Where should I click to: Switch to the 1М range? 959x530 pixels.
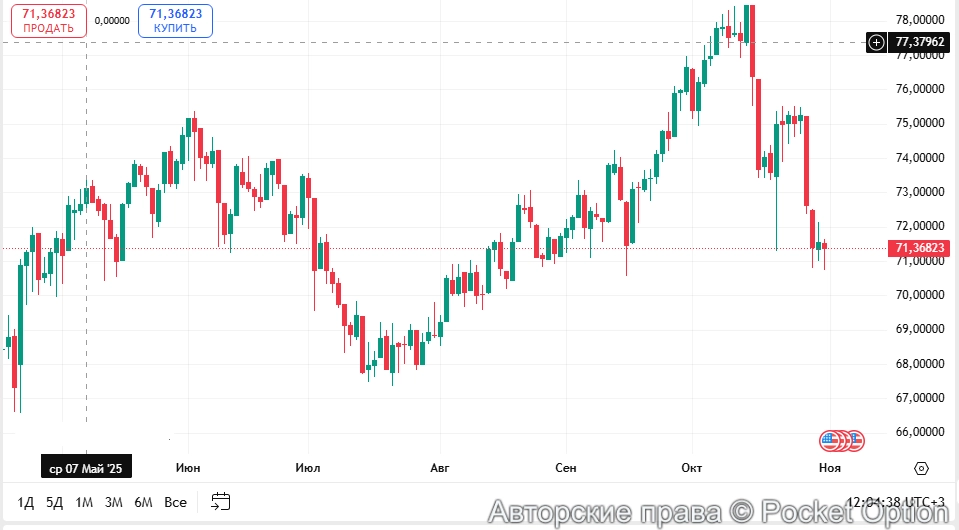click(x=84, y=502)
